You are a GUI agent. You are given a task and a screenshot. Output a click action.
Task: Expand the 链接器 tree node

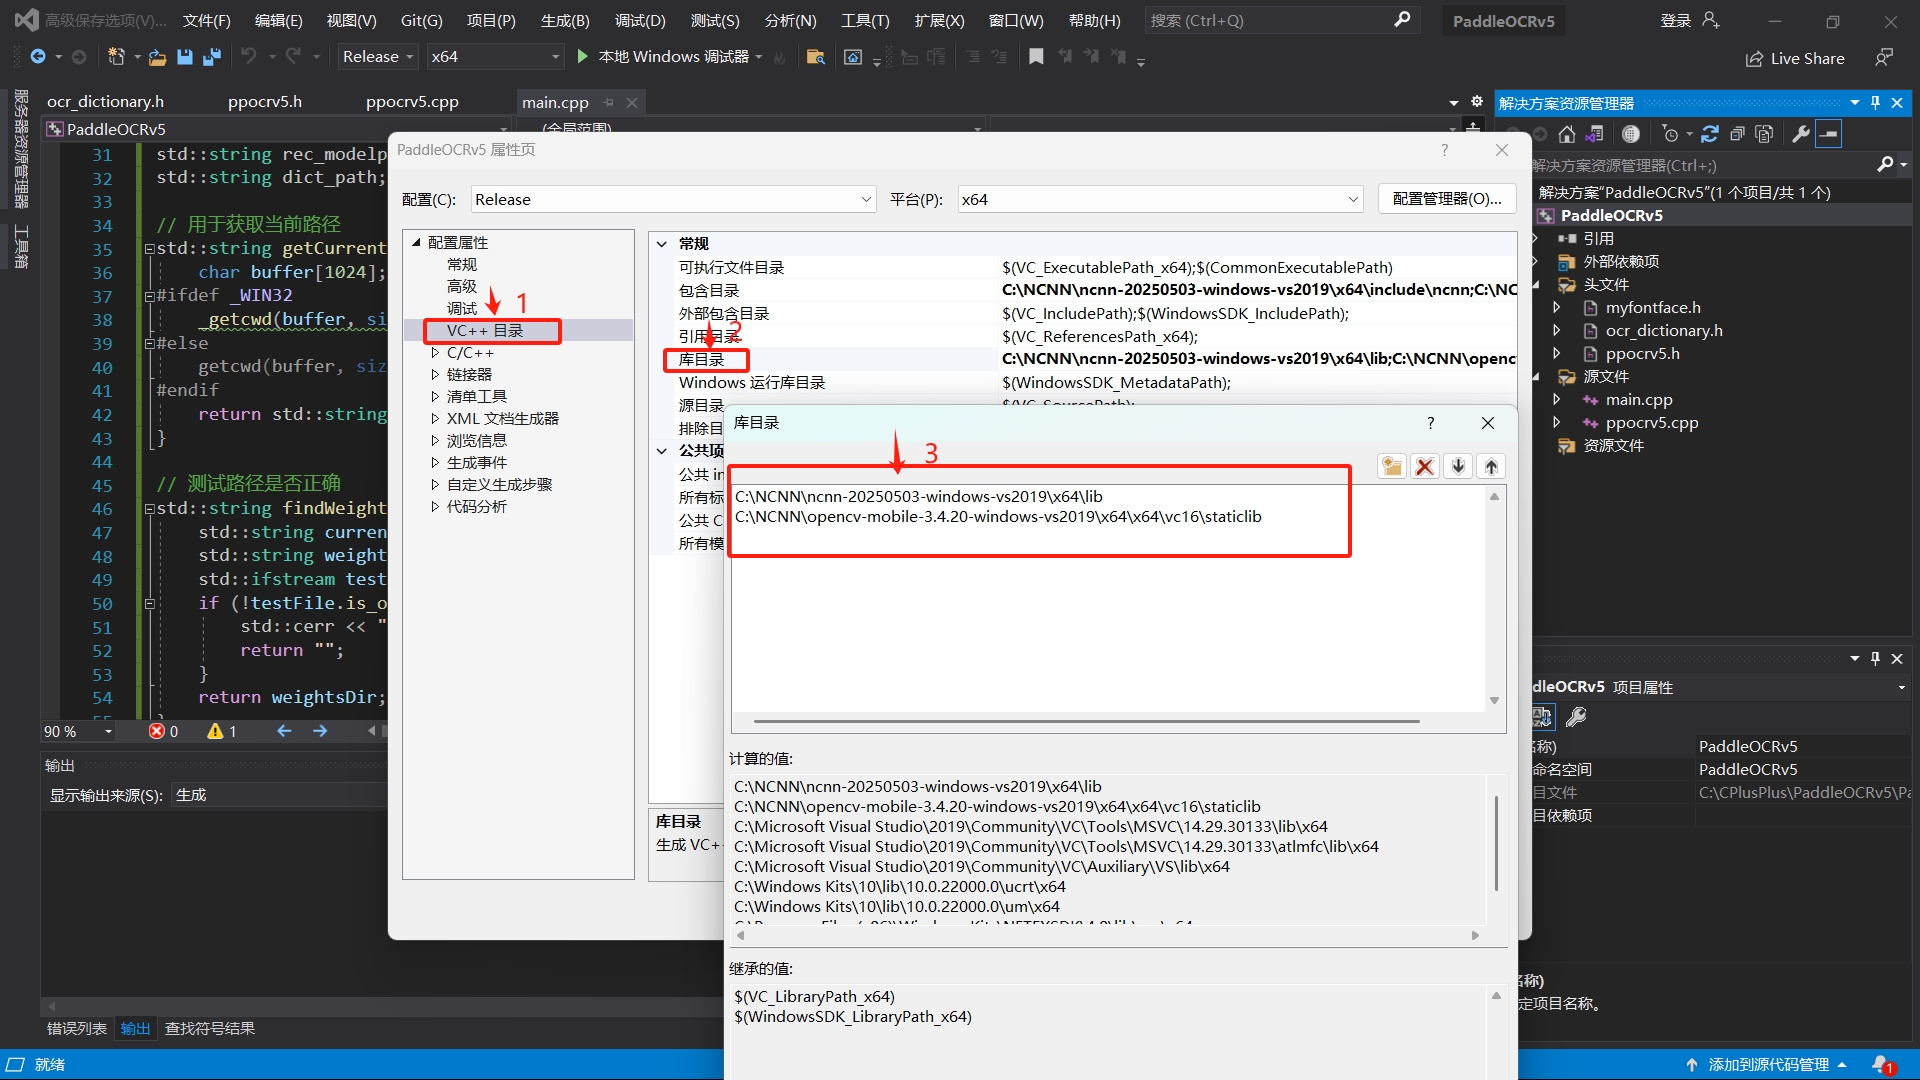pyautogui.click(x=435, y=375)
